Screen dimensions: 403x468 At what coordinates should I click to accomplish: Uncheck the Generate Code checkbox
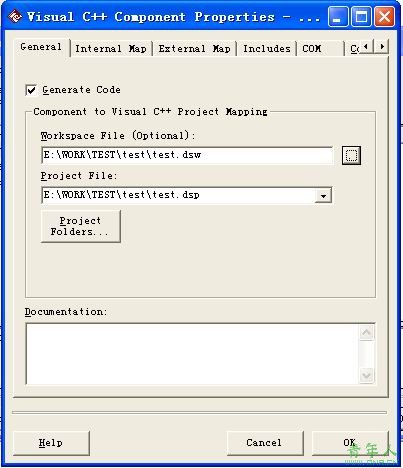click(31, 90)
